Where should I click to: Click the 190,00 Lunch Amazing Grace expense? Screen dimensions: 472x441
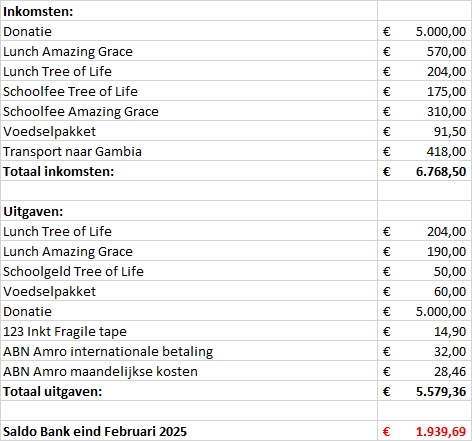[x=424, y=251]
